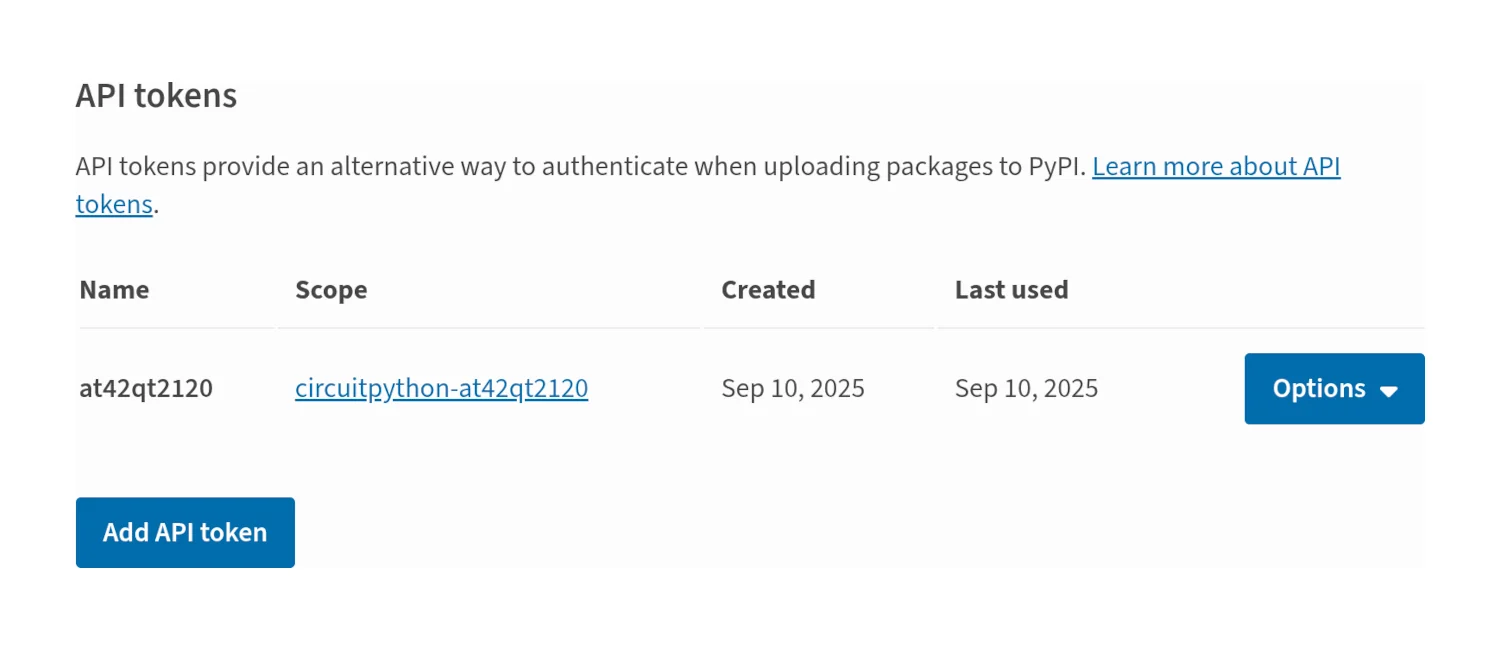Click the "Options" label text on the button
This screenshot has width=1500, height=650.
(1318, 389)
